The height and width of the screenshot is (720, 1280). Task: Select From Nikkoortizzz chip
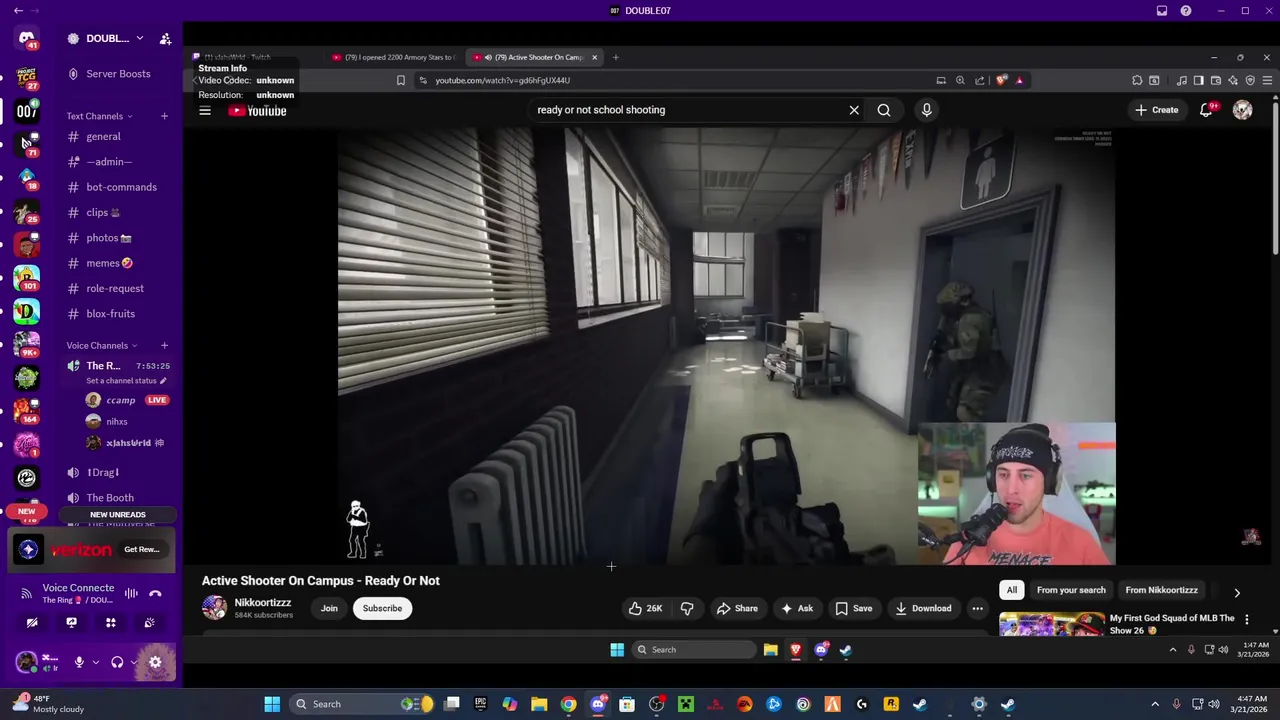click(x=1162, y=590)
